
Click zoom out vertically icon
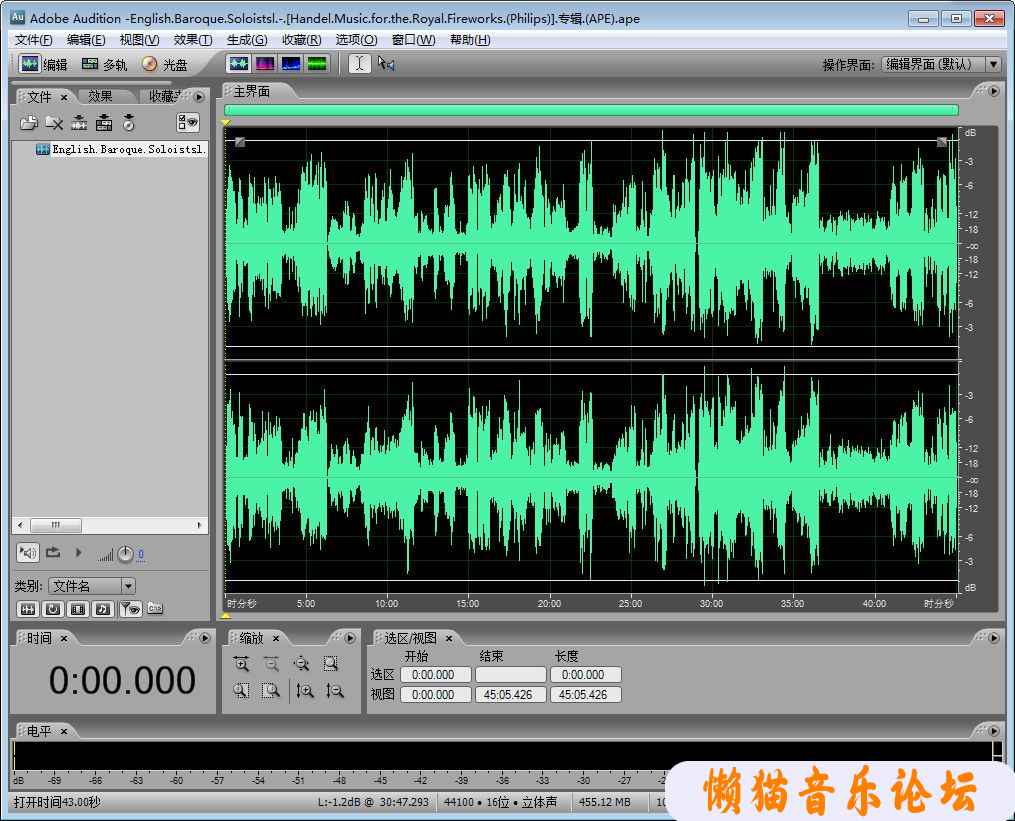coord(335,691)
